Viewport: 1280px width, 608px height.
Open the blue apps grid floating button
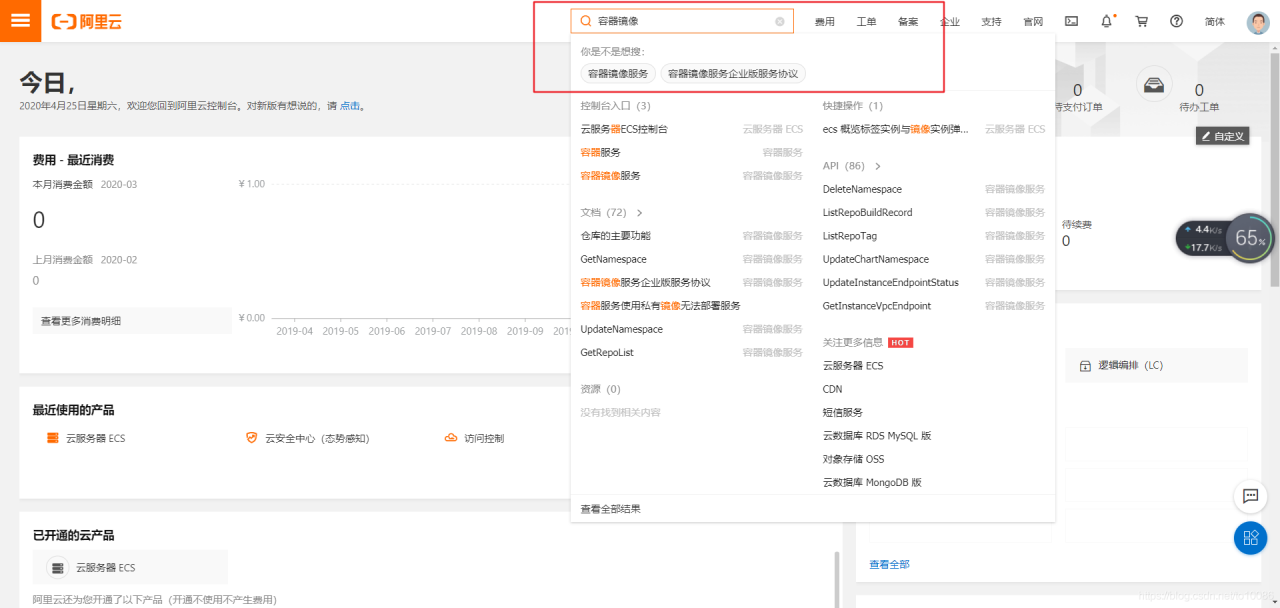coord(1250,538)
